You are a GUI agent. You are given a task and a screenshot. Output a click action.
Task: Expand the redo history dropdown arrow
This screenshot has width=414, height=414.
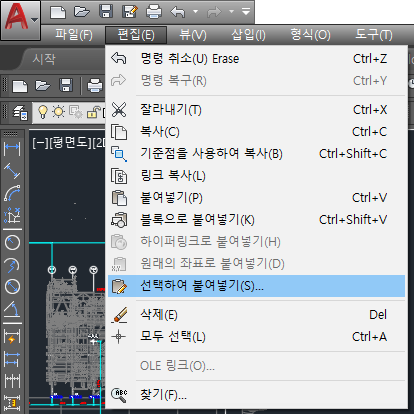coord(231,12)
